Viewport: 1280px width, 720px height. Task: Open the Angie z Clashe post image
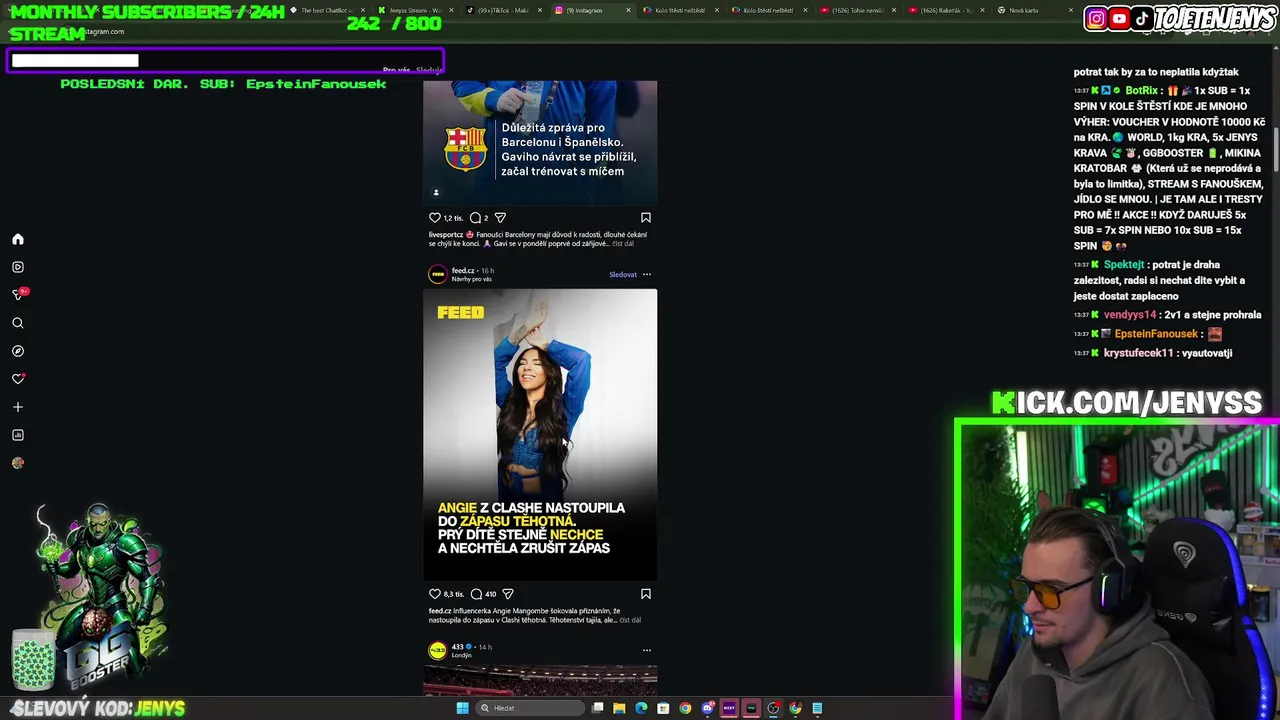(x=540, y=435)
